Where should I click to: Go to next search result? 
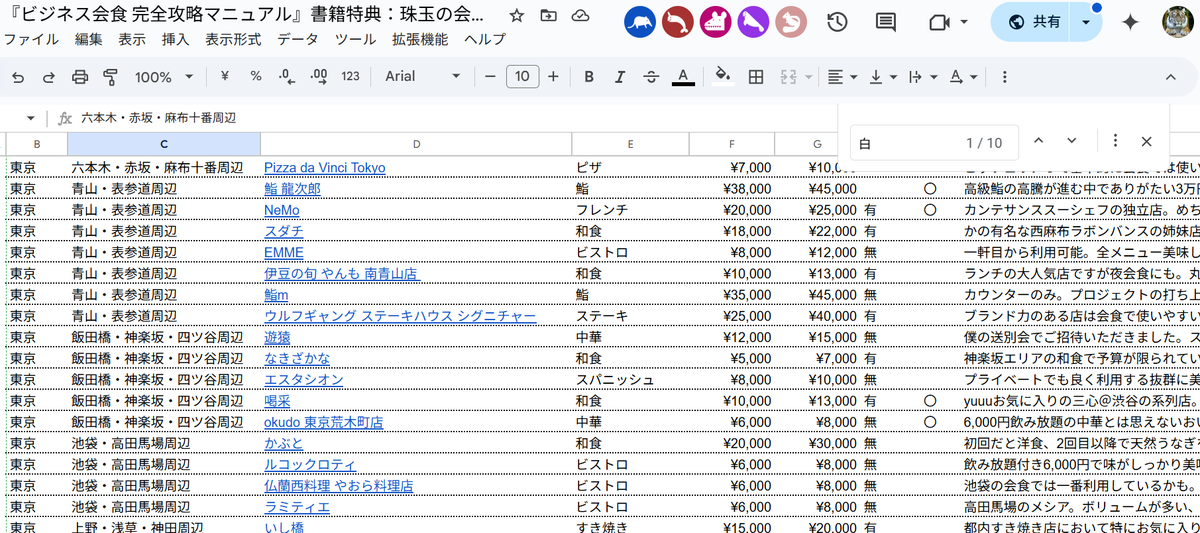pyautogui.click(x=1072, y=141)
